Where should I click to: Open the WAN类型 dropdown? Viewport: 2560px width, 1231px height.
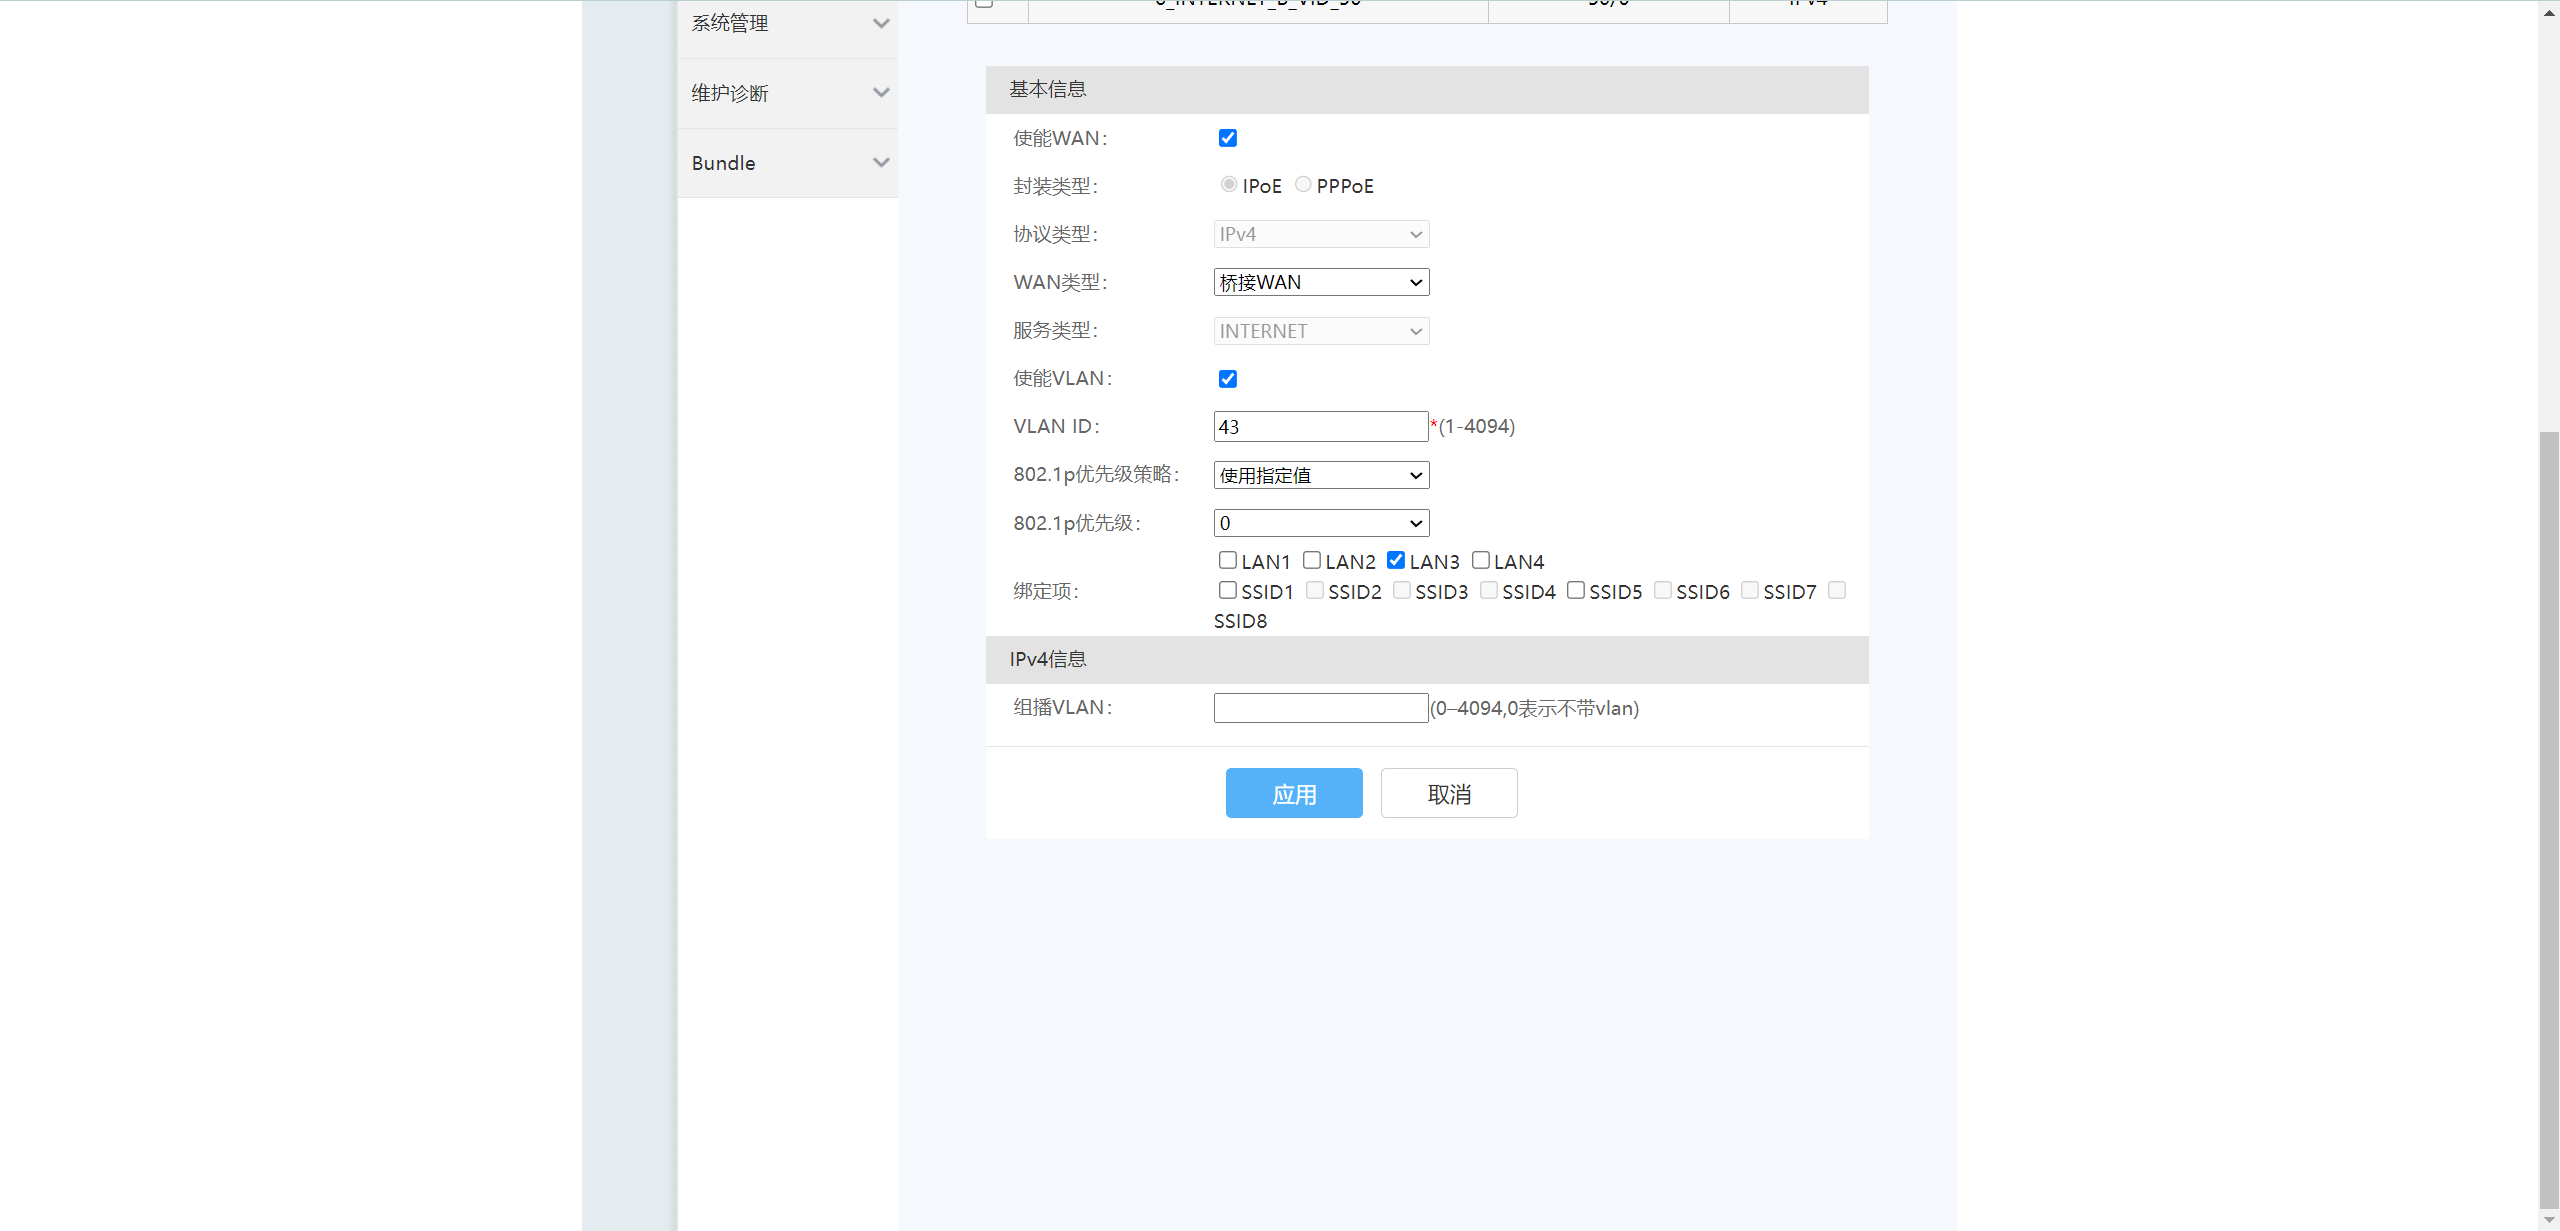point(1320,283)
